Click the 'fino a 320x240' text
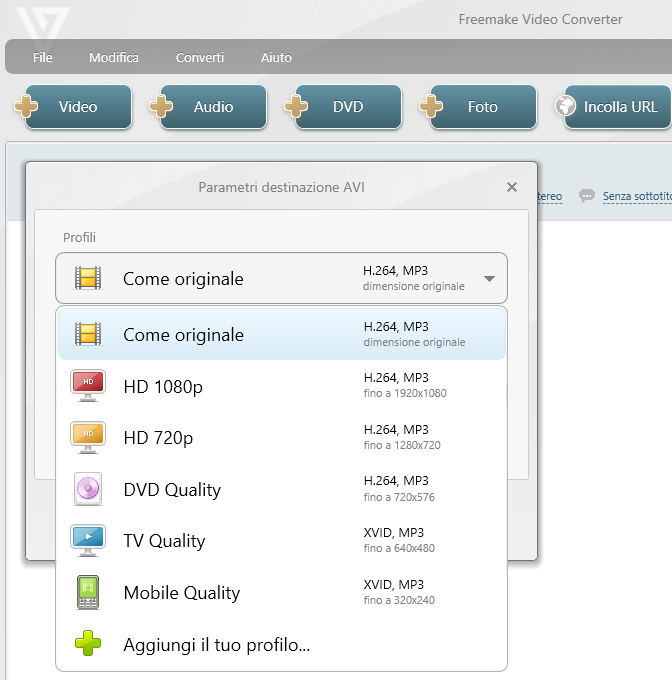The image size is (672, 680). [399, 600]
